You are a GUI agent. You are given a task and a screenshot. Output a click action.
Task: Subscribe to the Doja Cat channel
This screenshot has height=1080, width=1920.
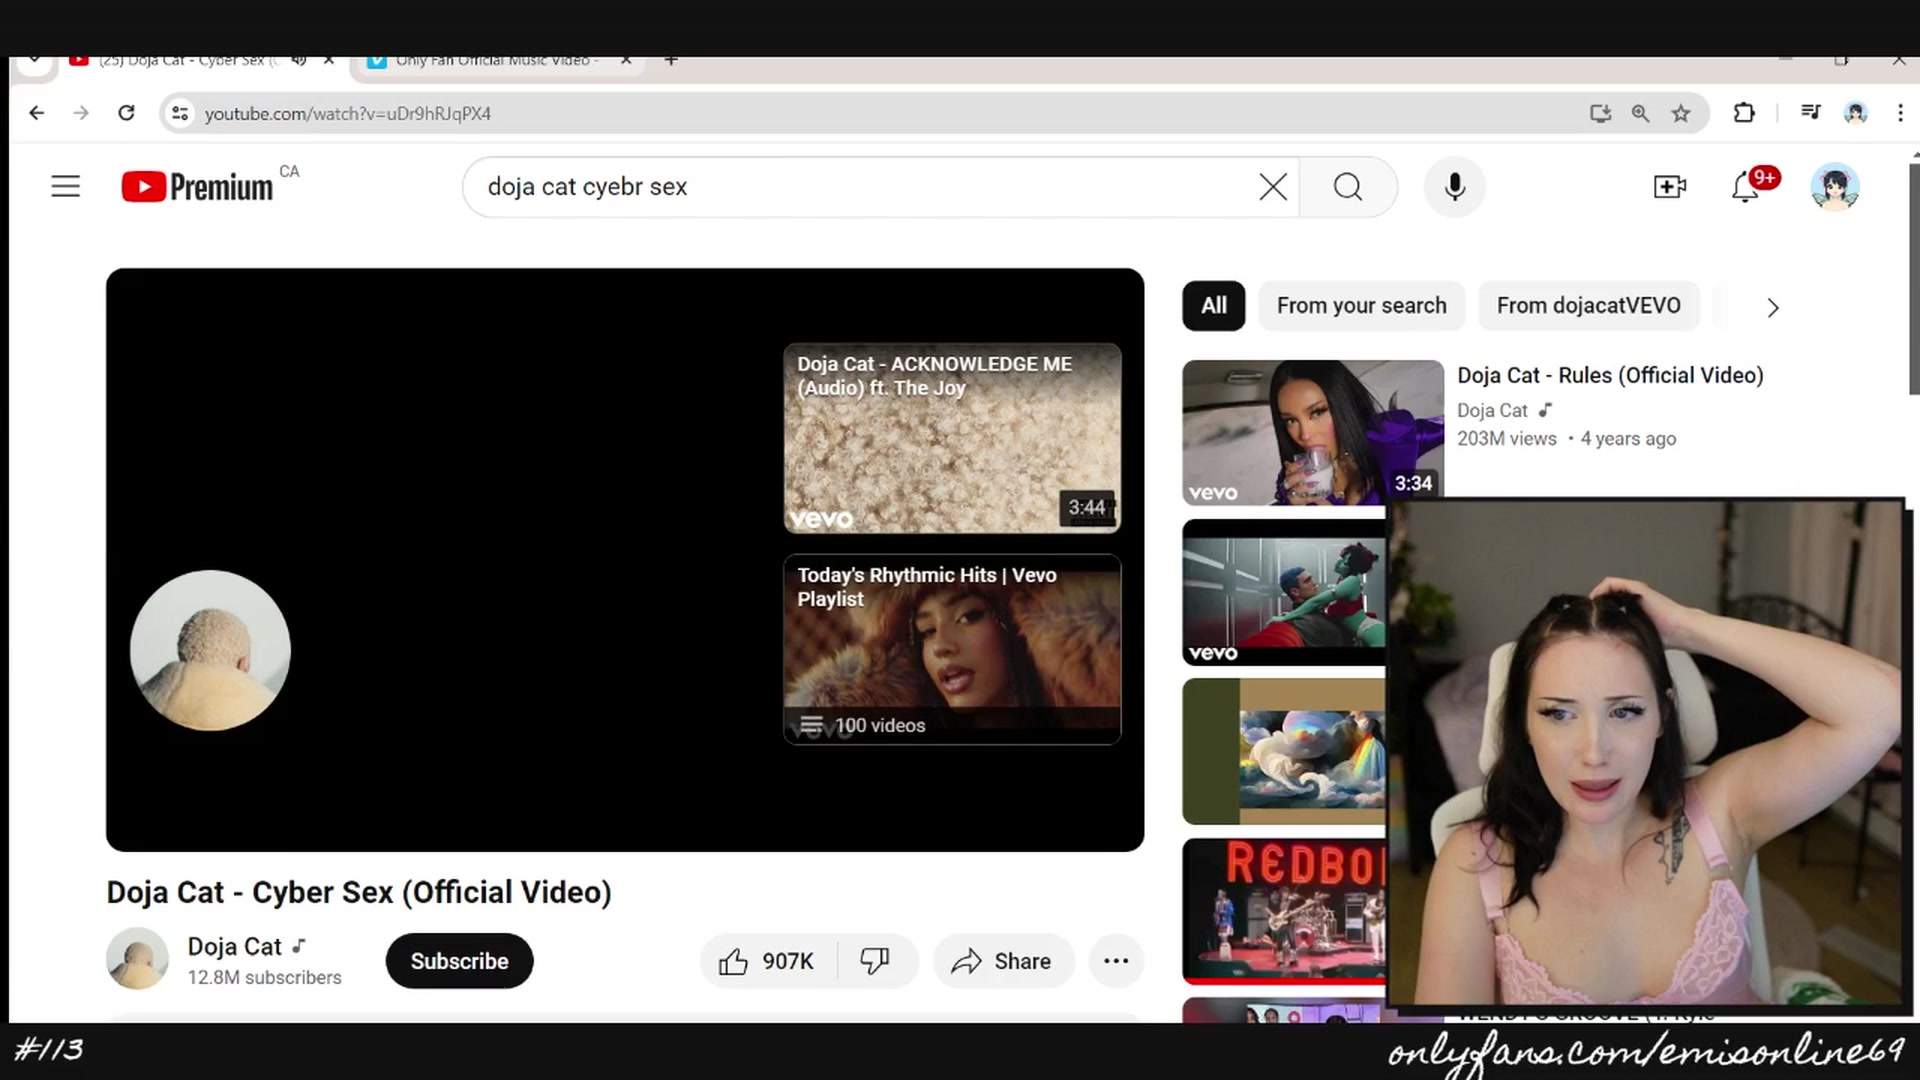click(459, 961)
